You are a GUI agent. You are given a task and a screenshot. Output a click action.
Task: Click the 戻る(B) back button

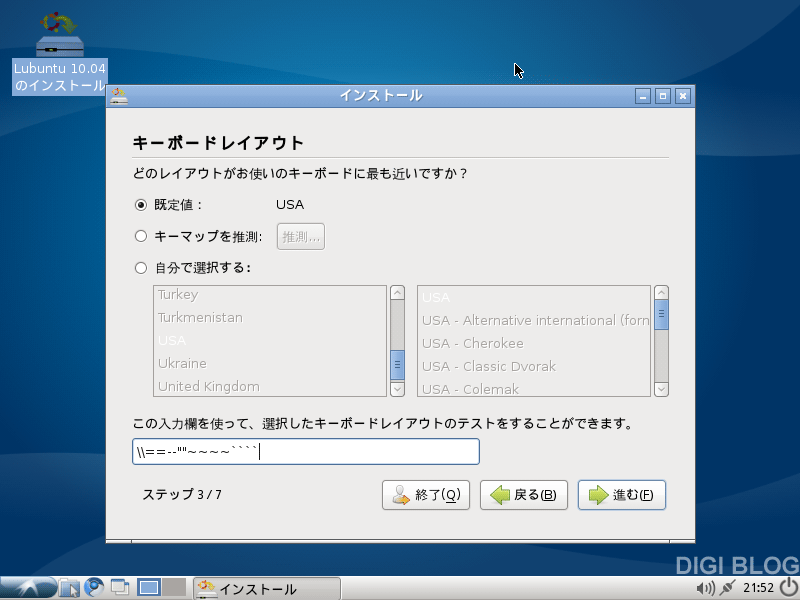point(524,495)
